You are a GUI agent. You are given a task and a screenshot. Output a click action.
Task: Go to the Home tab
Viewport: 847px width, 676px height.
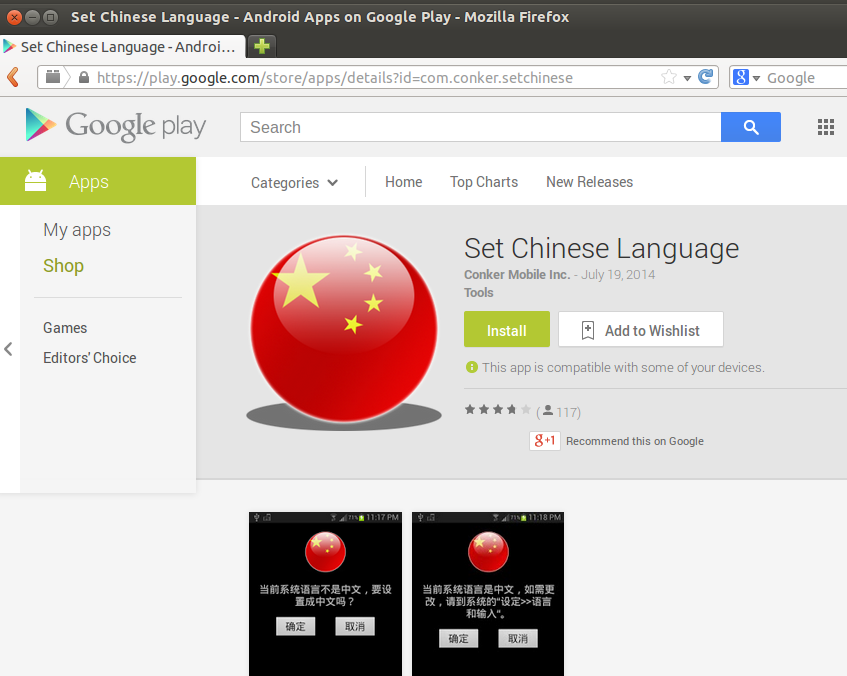(x=404, y=182)
